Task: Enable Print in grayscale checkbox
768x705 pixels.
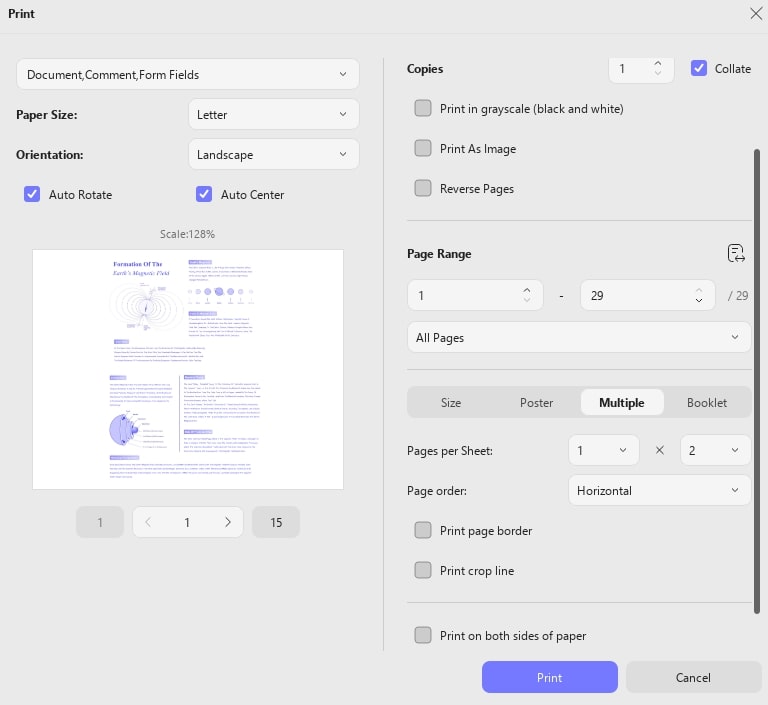Action: pos(423,108)
